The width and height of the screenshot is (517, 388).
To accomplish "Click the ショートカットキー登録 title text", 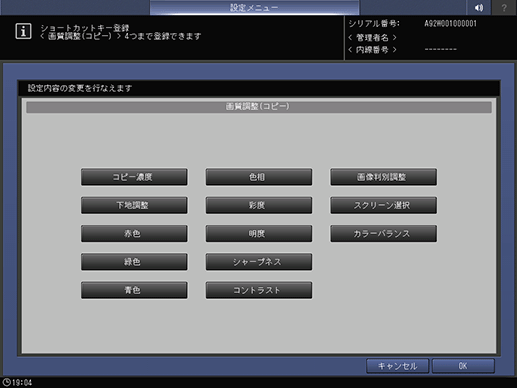I will [x=85, y=28].
